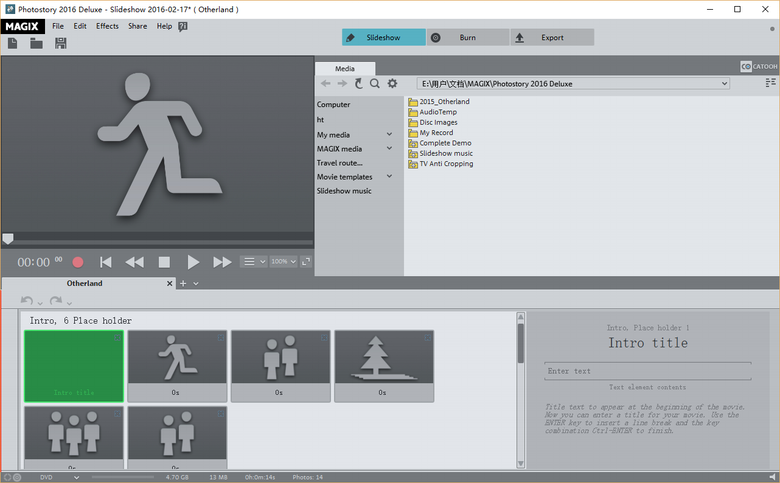
Task: Save the project using the floppy disk icon
Action: (61, 43)
